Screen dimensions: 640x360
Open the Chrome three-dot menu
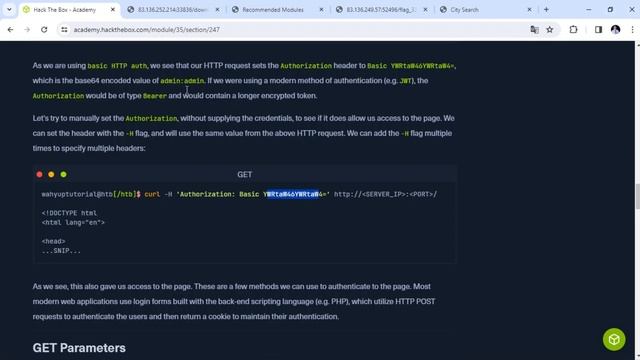632,29
